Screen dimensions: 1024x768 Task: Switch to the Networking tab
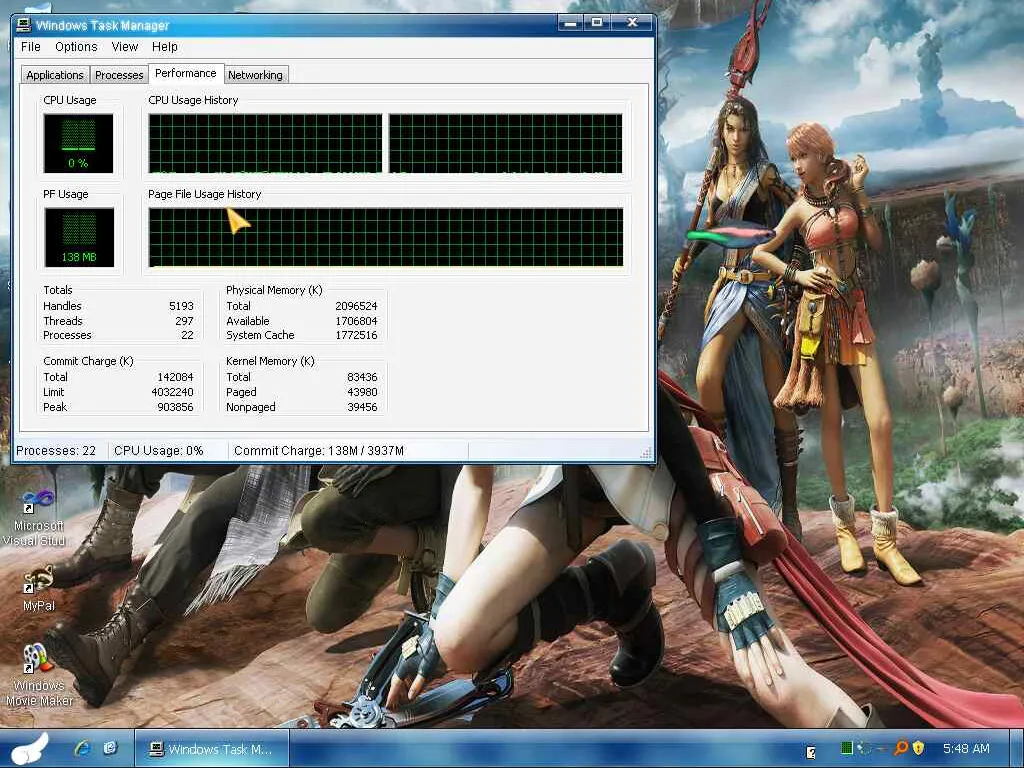click(x=255, y=75)
